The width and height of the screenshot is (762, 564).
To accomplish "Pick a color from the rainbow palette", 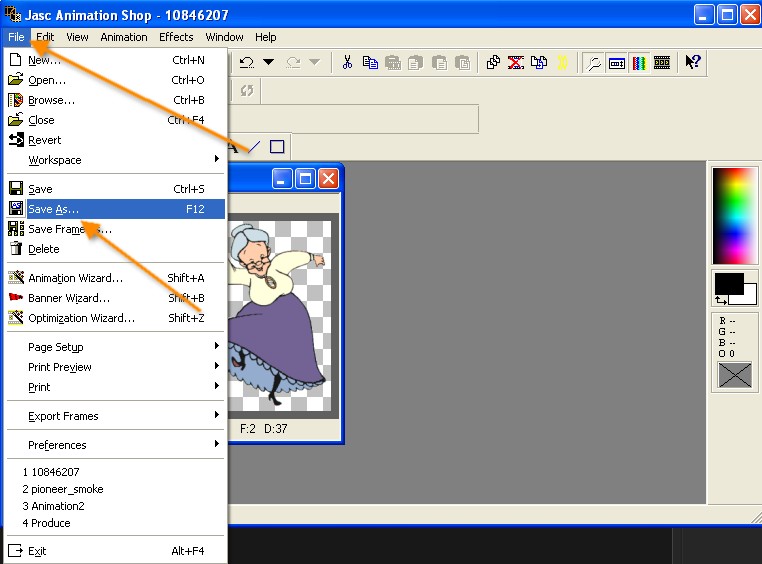I will click(734, 216).
